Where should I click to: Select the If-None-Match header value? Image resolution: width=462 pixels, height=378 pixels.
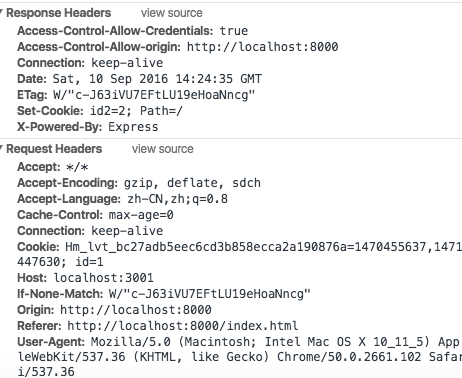click(209, 294)
